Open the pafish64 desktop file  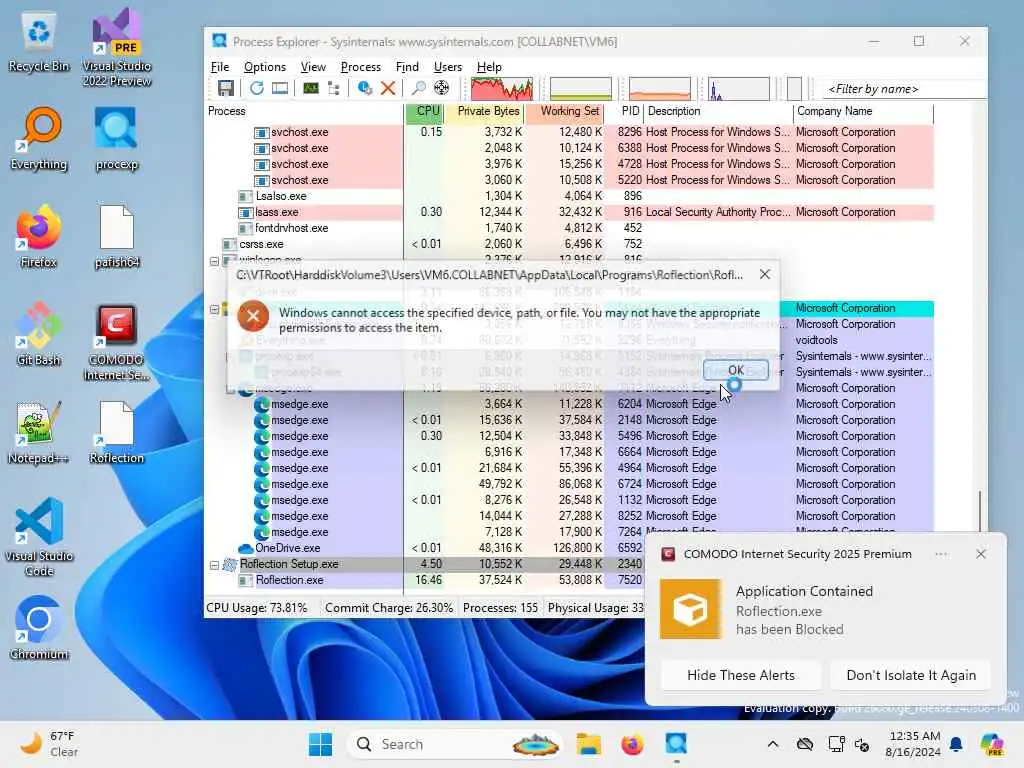(x=117, y=236)
